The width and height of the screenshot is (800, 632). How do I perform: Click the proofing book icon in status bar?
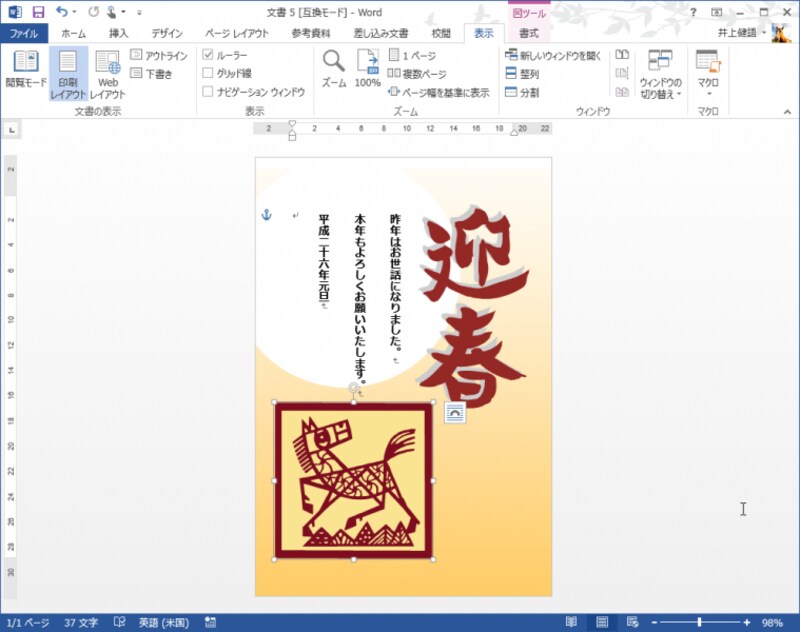(x=120, y=622)
